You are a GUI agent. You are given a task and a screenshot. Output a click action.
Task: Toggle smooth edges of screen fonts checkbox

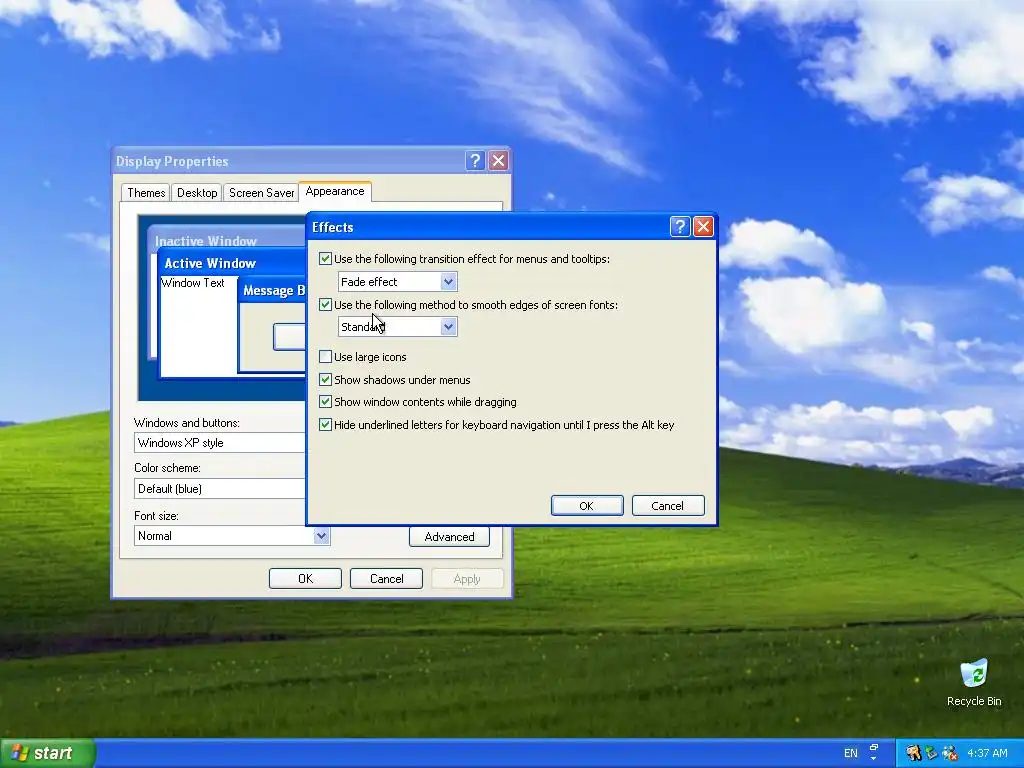[325, 304]
